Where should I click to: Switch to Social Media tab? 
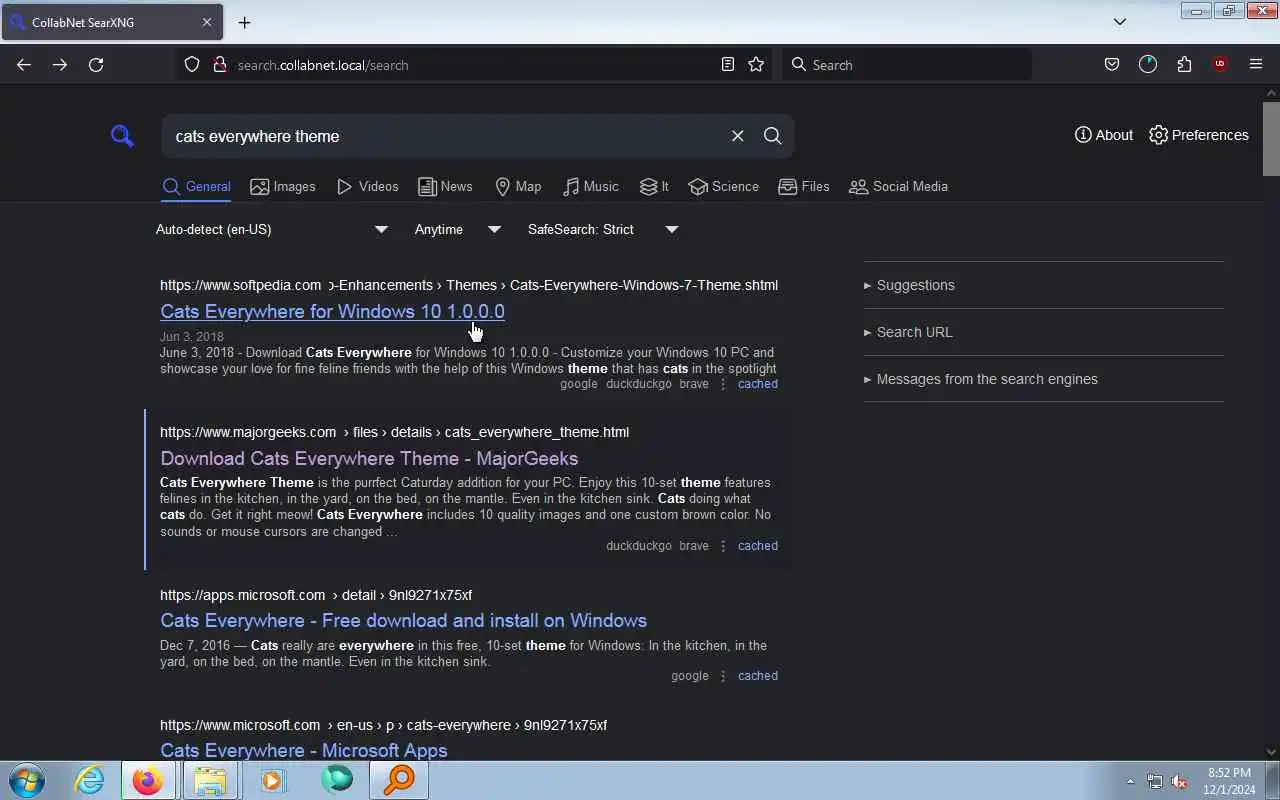click(x=898, y=187)
